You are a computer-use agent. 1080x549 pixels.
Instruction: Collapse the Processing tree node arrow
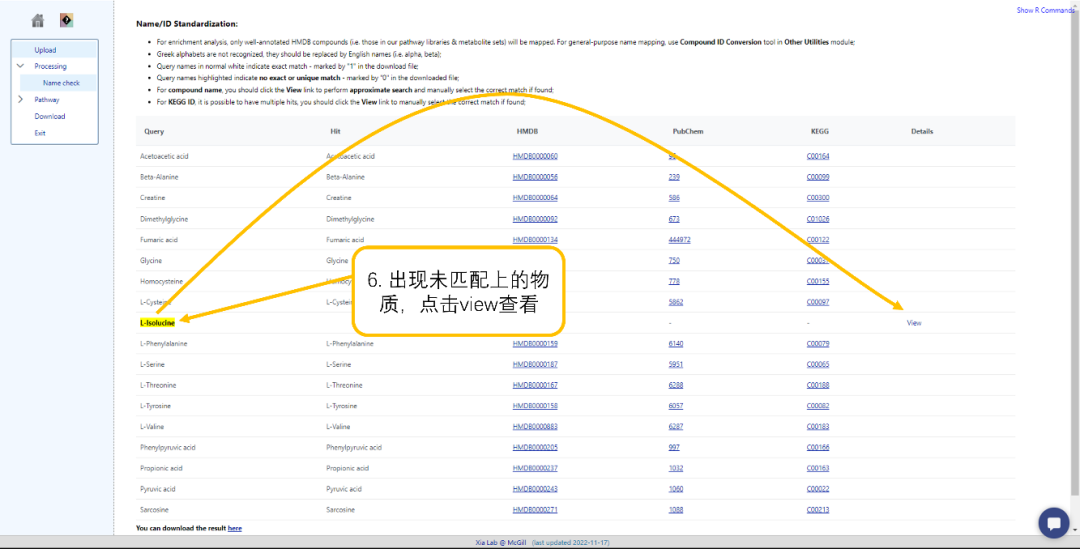tap(20, 66)
